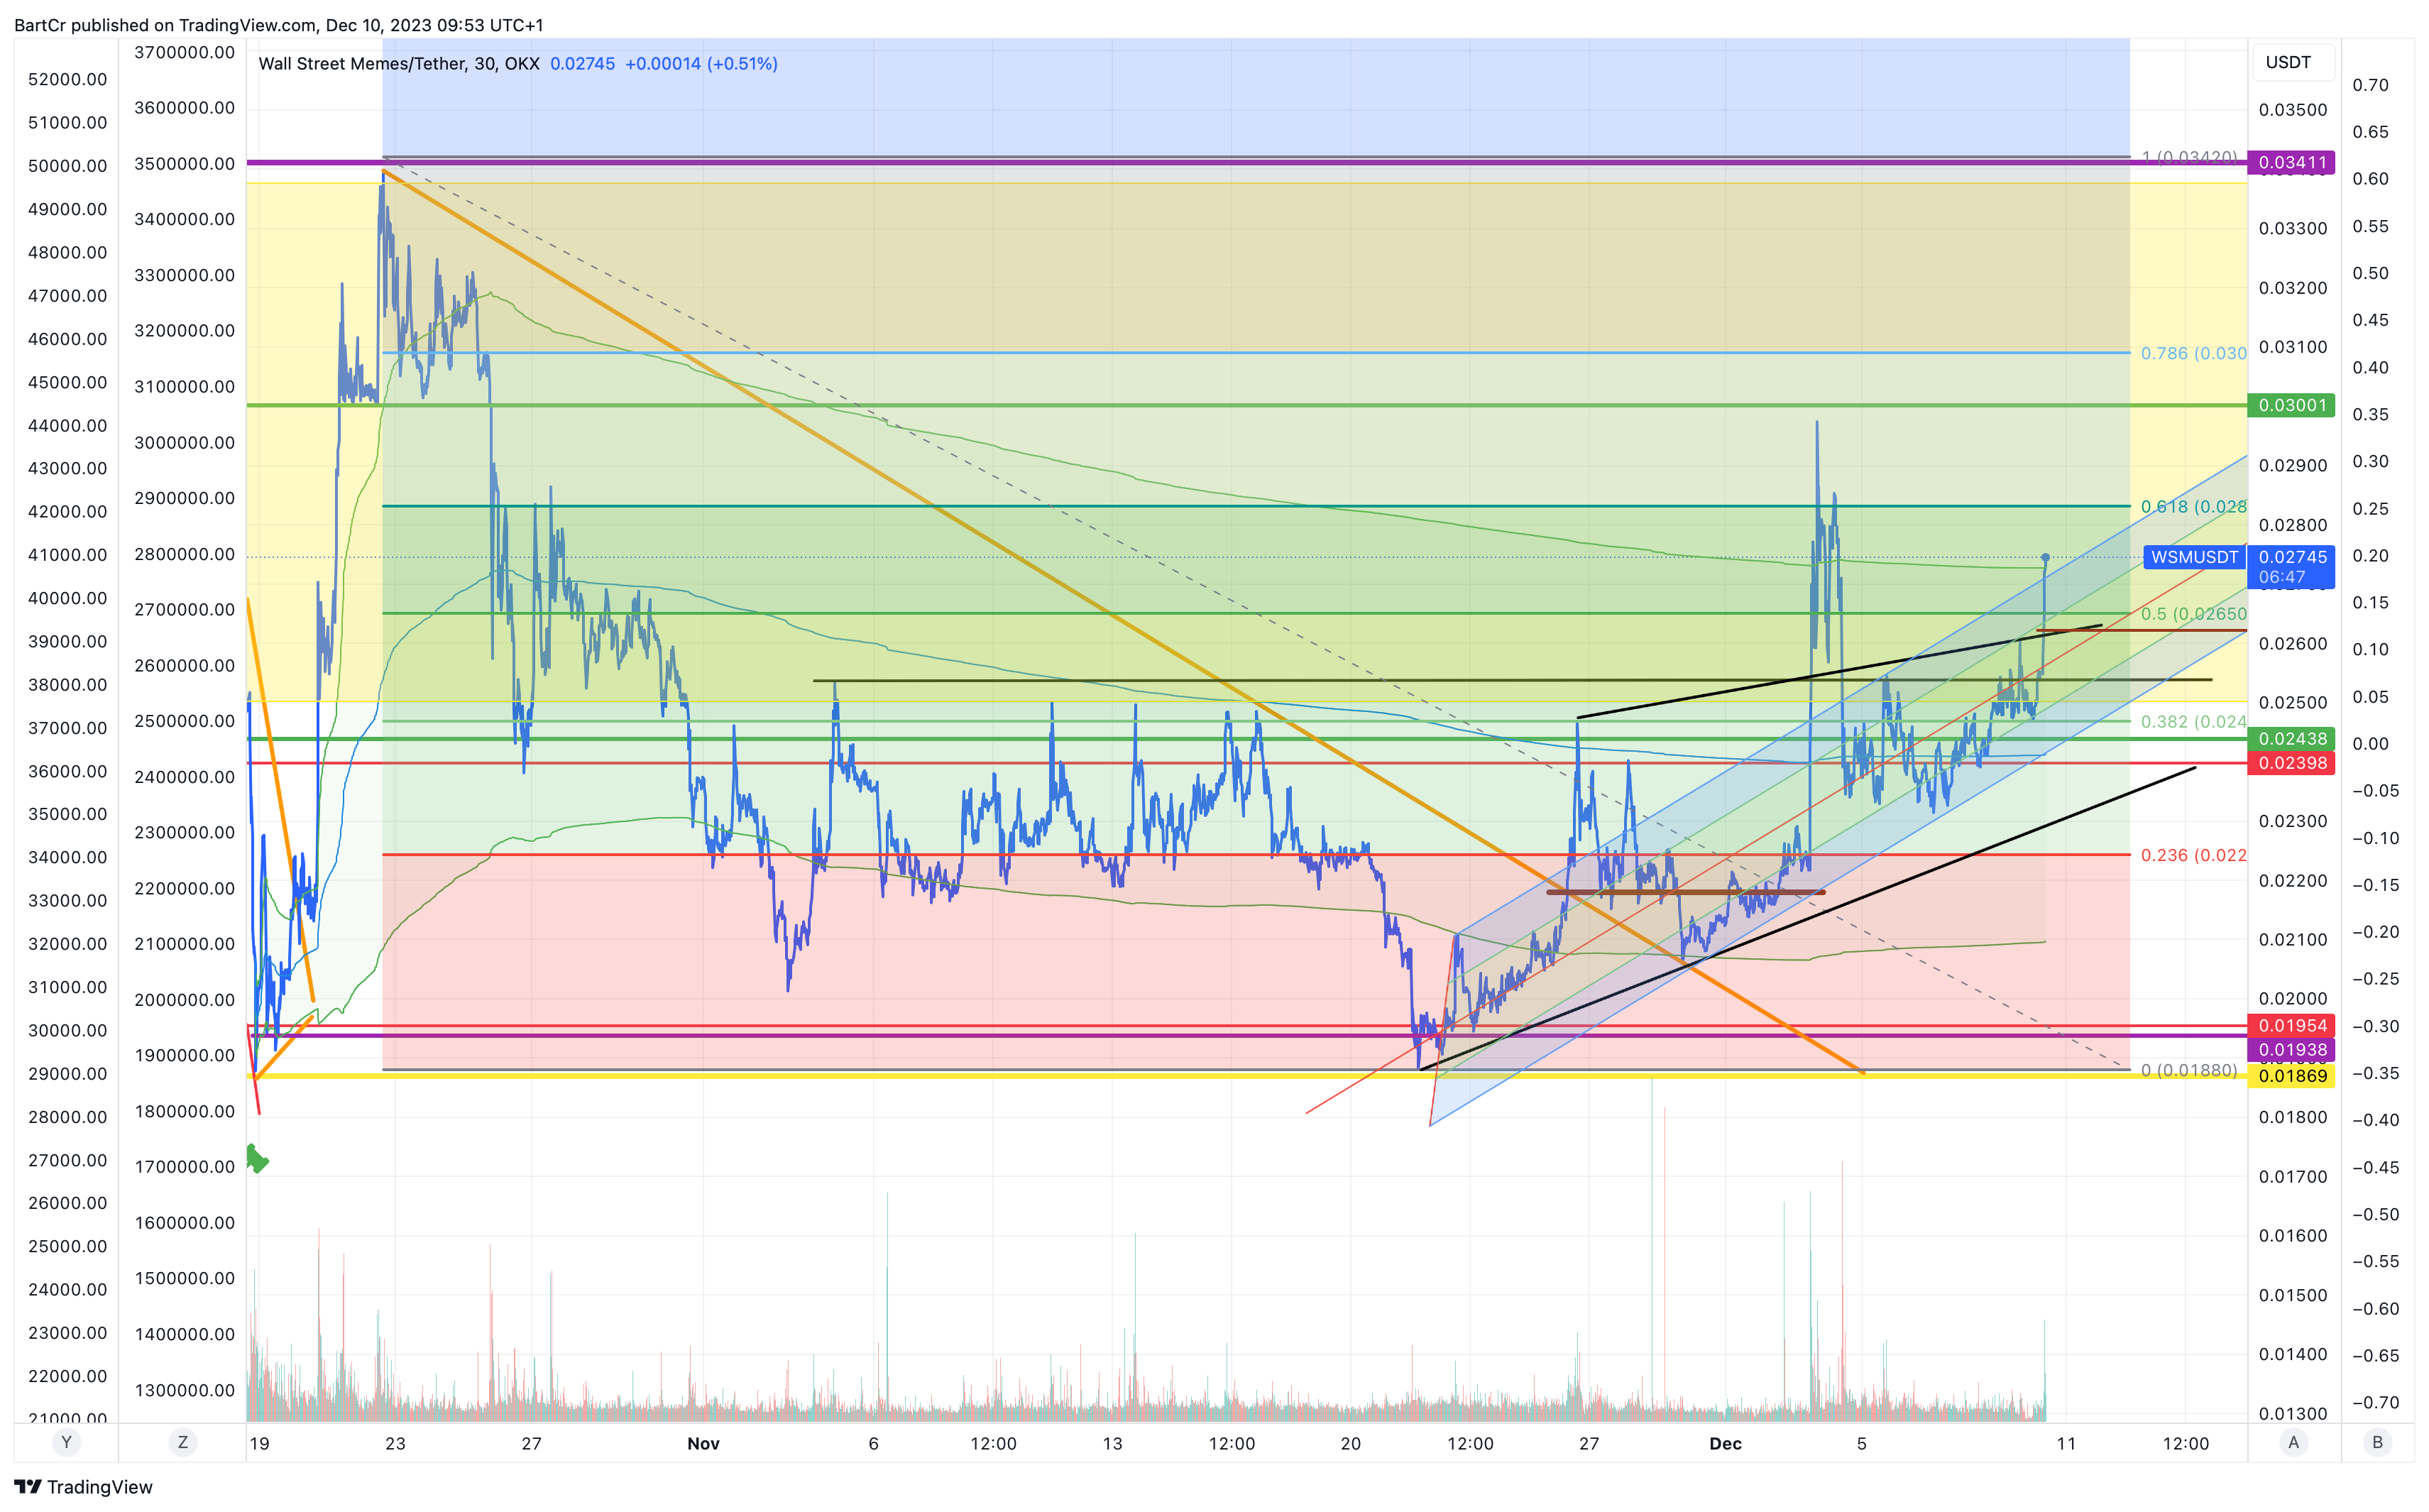
Task: Select the 0.5 (0.02650) Fibonacci label
Action: tap(2193, 613)
